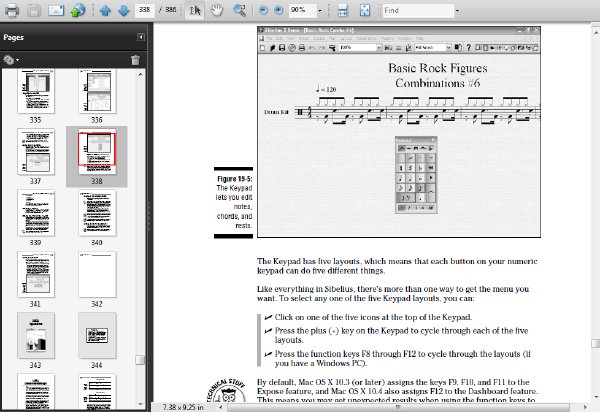Click the trash icon in Pages panel
Image resolution: width=600 pixels, height=412 pixels.
click(135, 60)
